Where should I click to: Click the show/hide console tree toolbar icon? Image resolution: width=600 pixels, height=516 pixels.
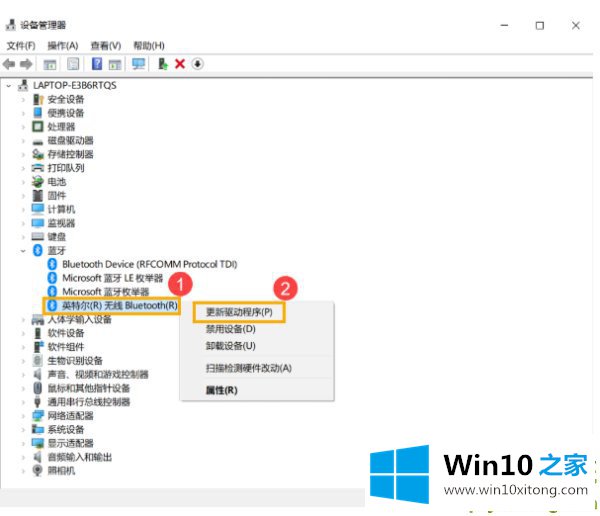[x=50, y=64]
